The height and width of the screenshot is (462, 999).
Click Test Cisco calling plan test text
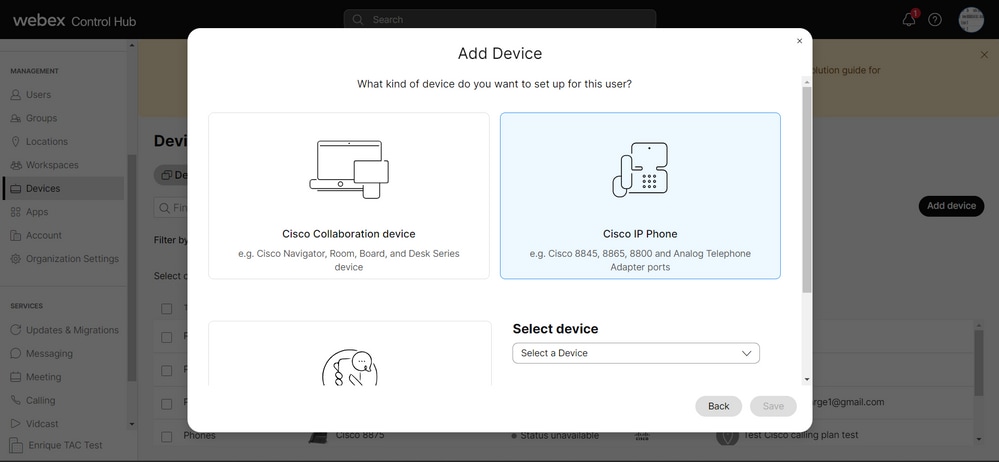coord(801,435)
